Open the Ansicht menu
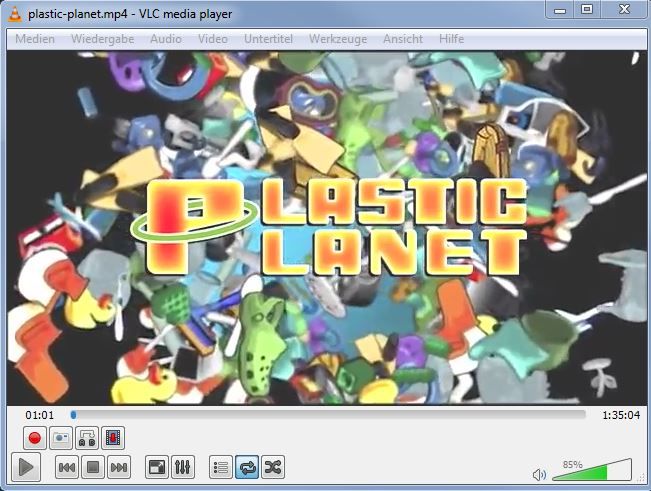The width and height of the screenshot is (651, 491). click(403, 39)
